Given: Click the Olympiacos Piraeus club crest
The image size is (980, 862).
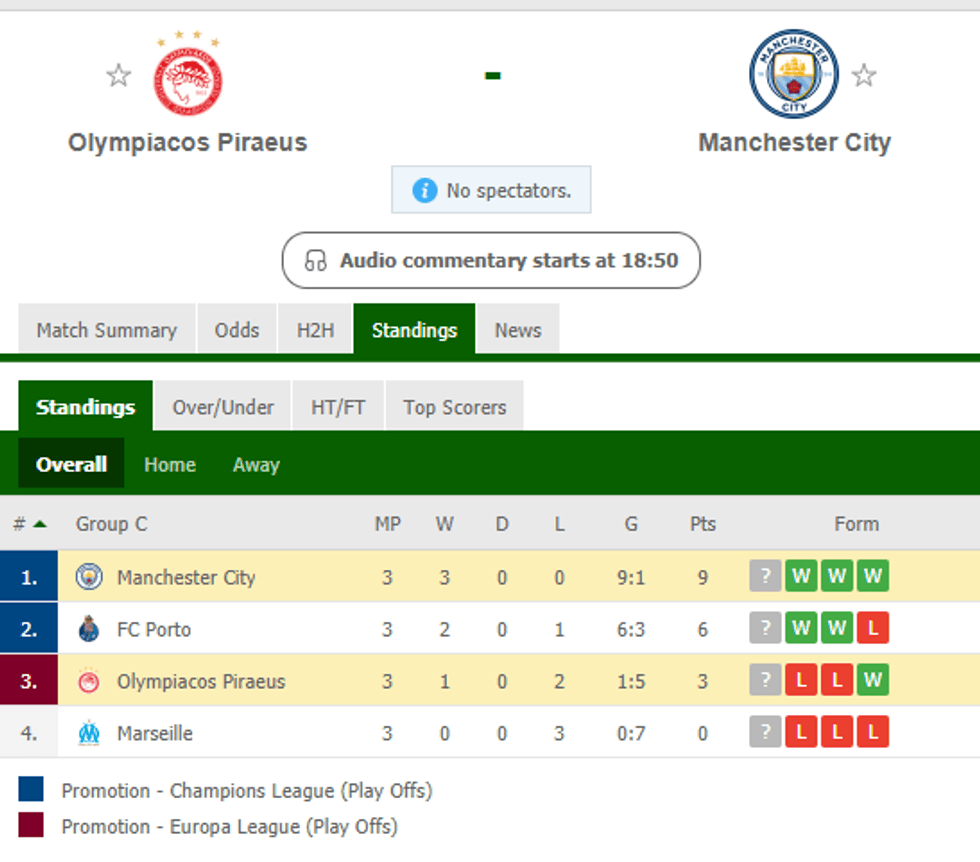Looking at the screenshot, I should point(187,77).
